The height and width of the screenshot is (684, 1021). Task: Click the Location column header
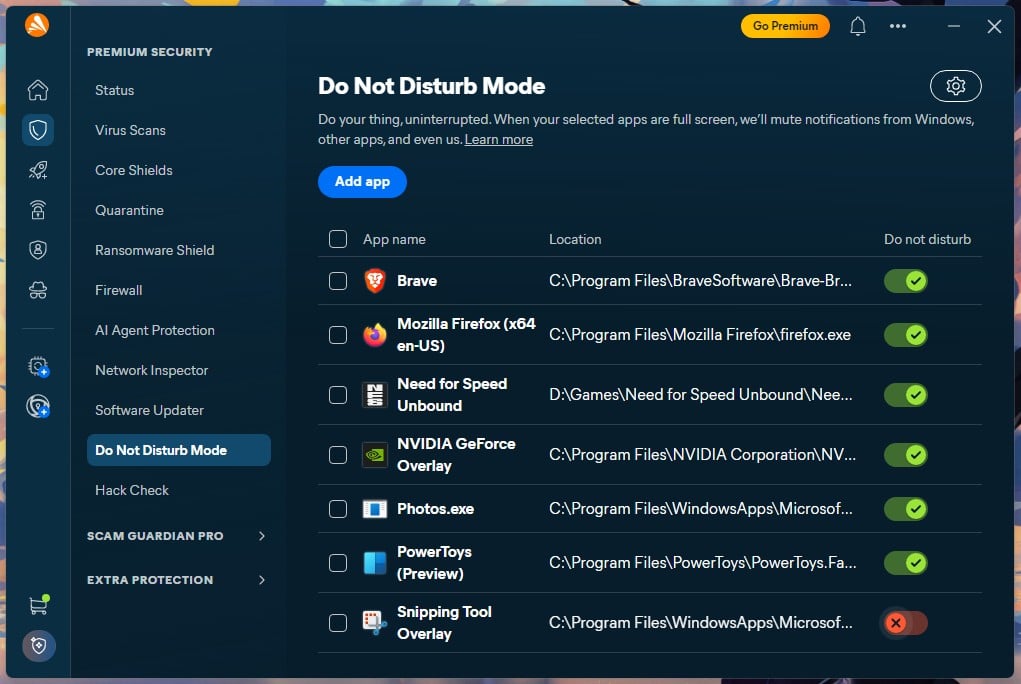tap(575, 239)
